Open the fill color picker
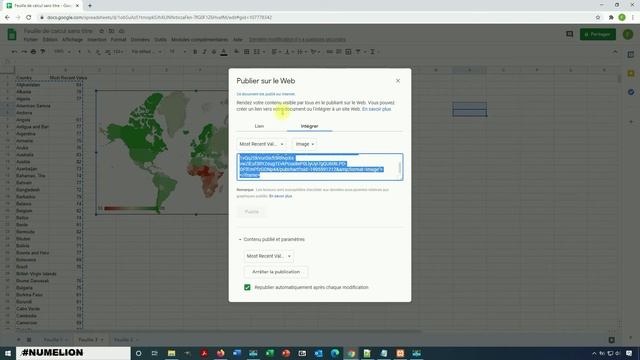 pyautogui.click(x=236, y=52)
